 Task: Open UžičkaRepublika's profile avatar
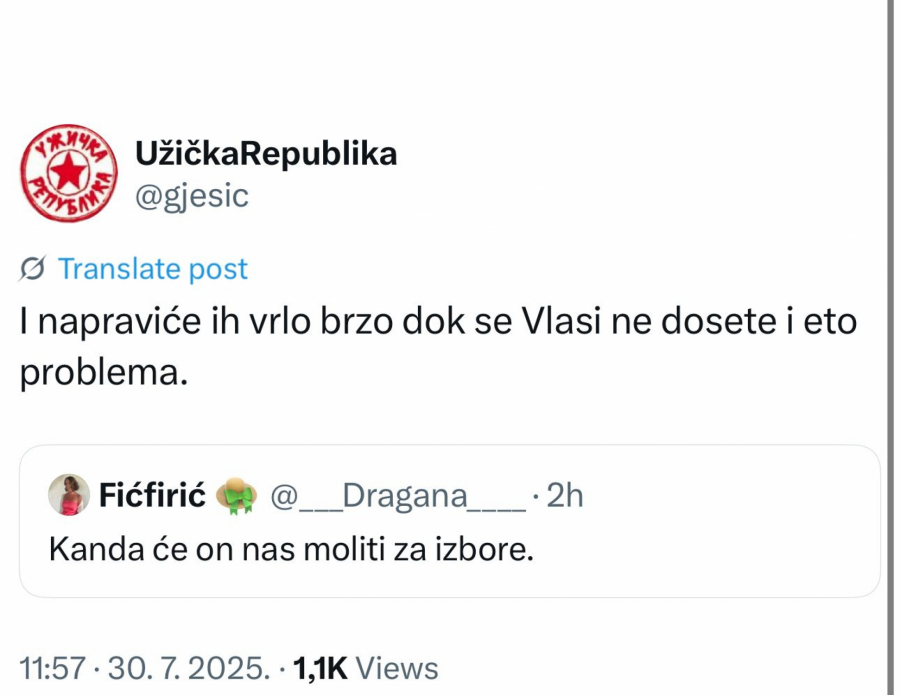[68, 171]
